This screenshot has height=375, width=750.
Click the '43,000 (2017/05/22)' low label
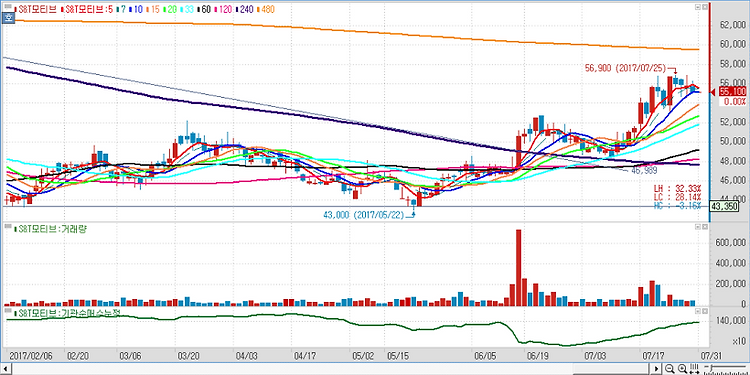pyautogui.click(x=363, y=215)
